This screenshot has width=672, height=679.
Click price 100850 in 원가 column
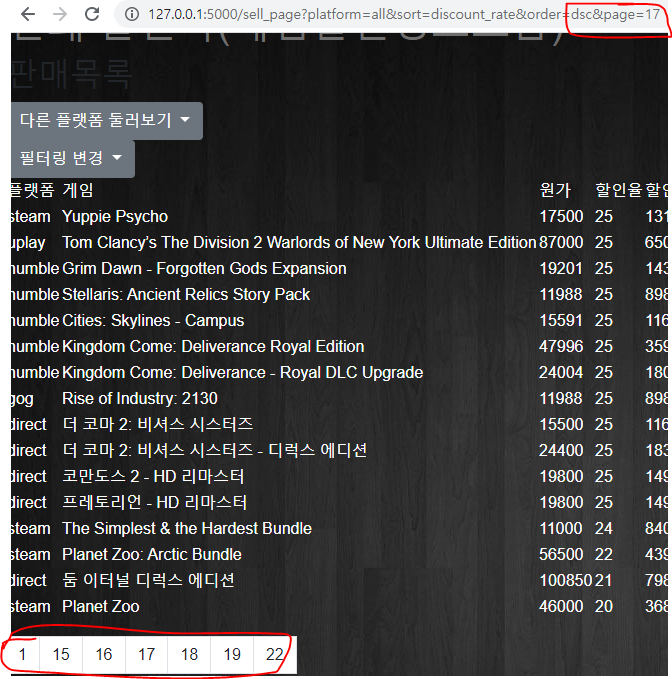pos(565,580)
